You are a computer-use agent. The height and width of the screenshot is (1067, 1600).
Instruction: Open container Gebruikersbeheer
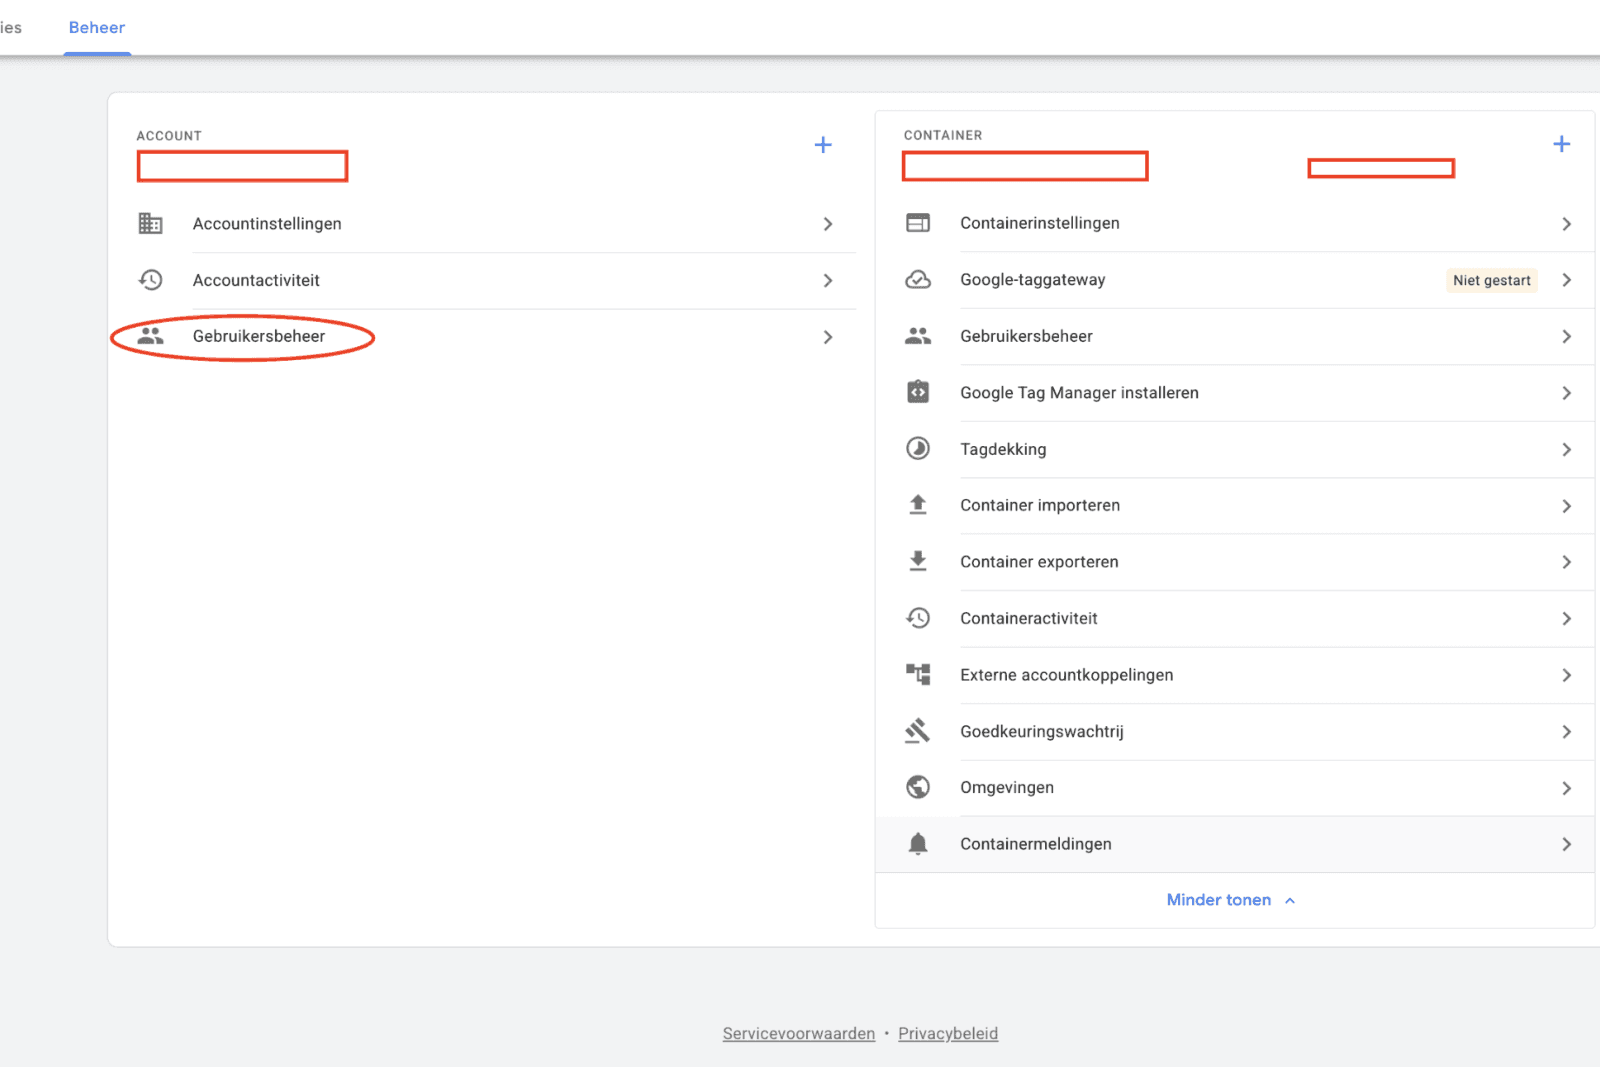coord(1235,336)
